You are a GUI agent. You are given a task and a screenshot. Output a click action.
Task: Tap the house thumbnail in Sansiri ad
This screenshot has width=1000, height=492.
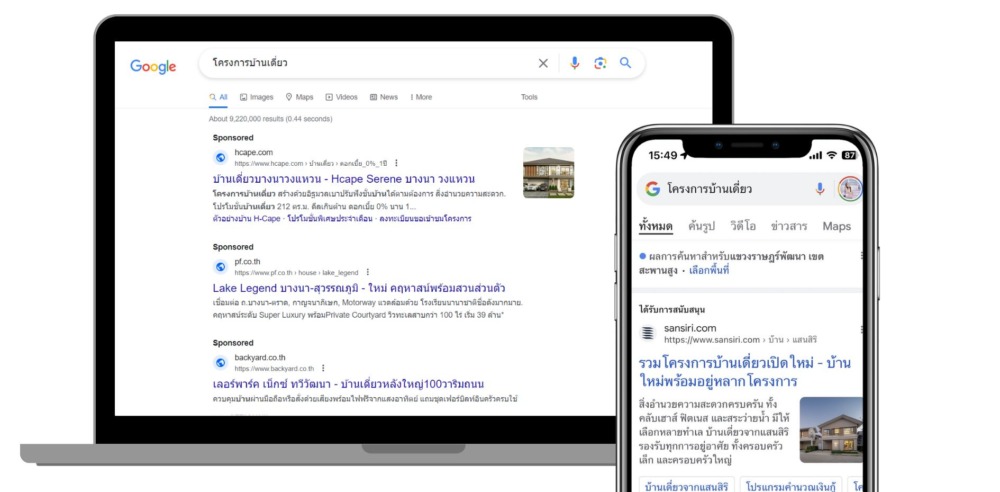click(x=831, y=430)
